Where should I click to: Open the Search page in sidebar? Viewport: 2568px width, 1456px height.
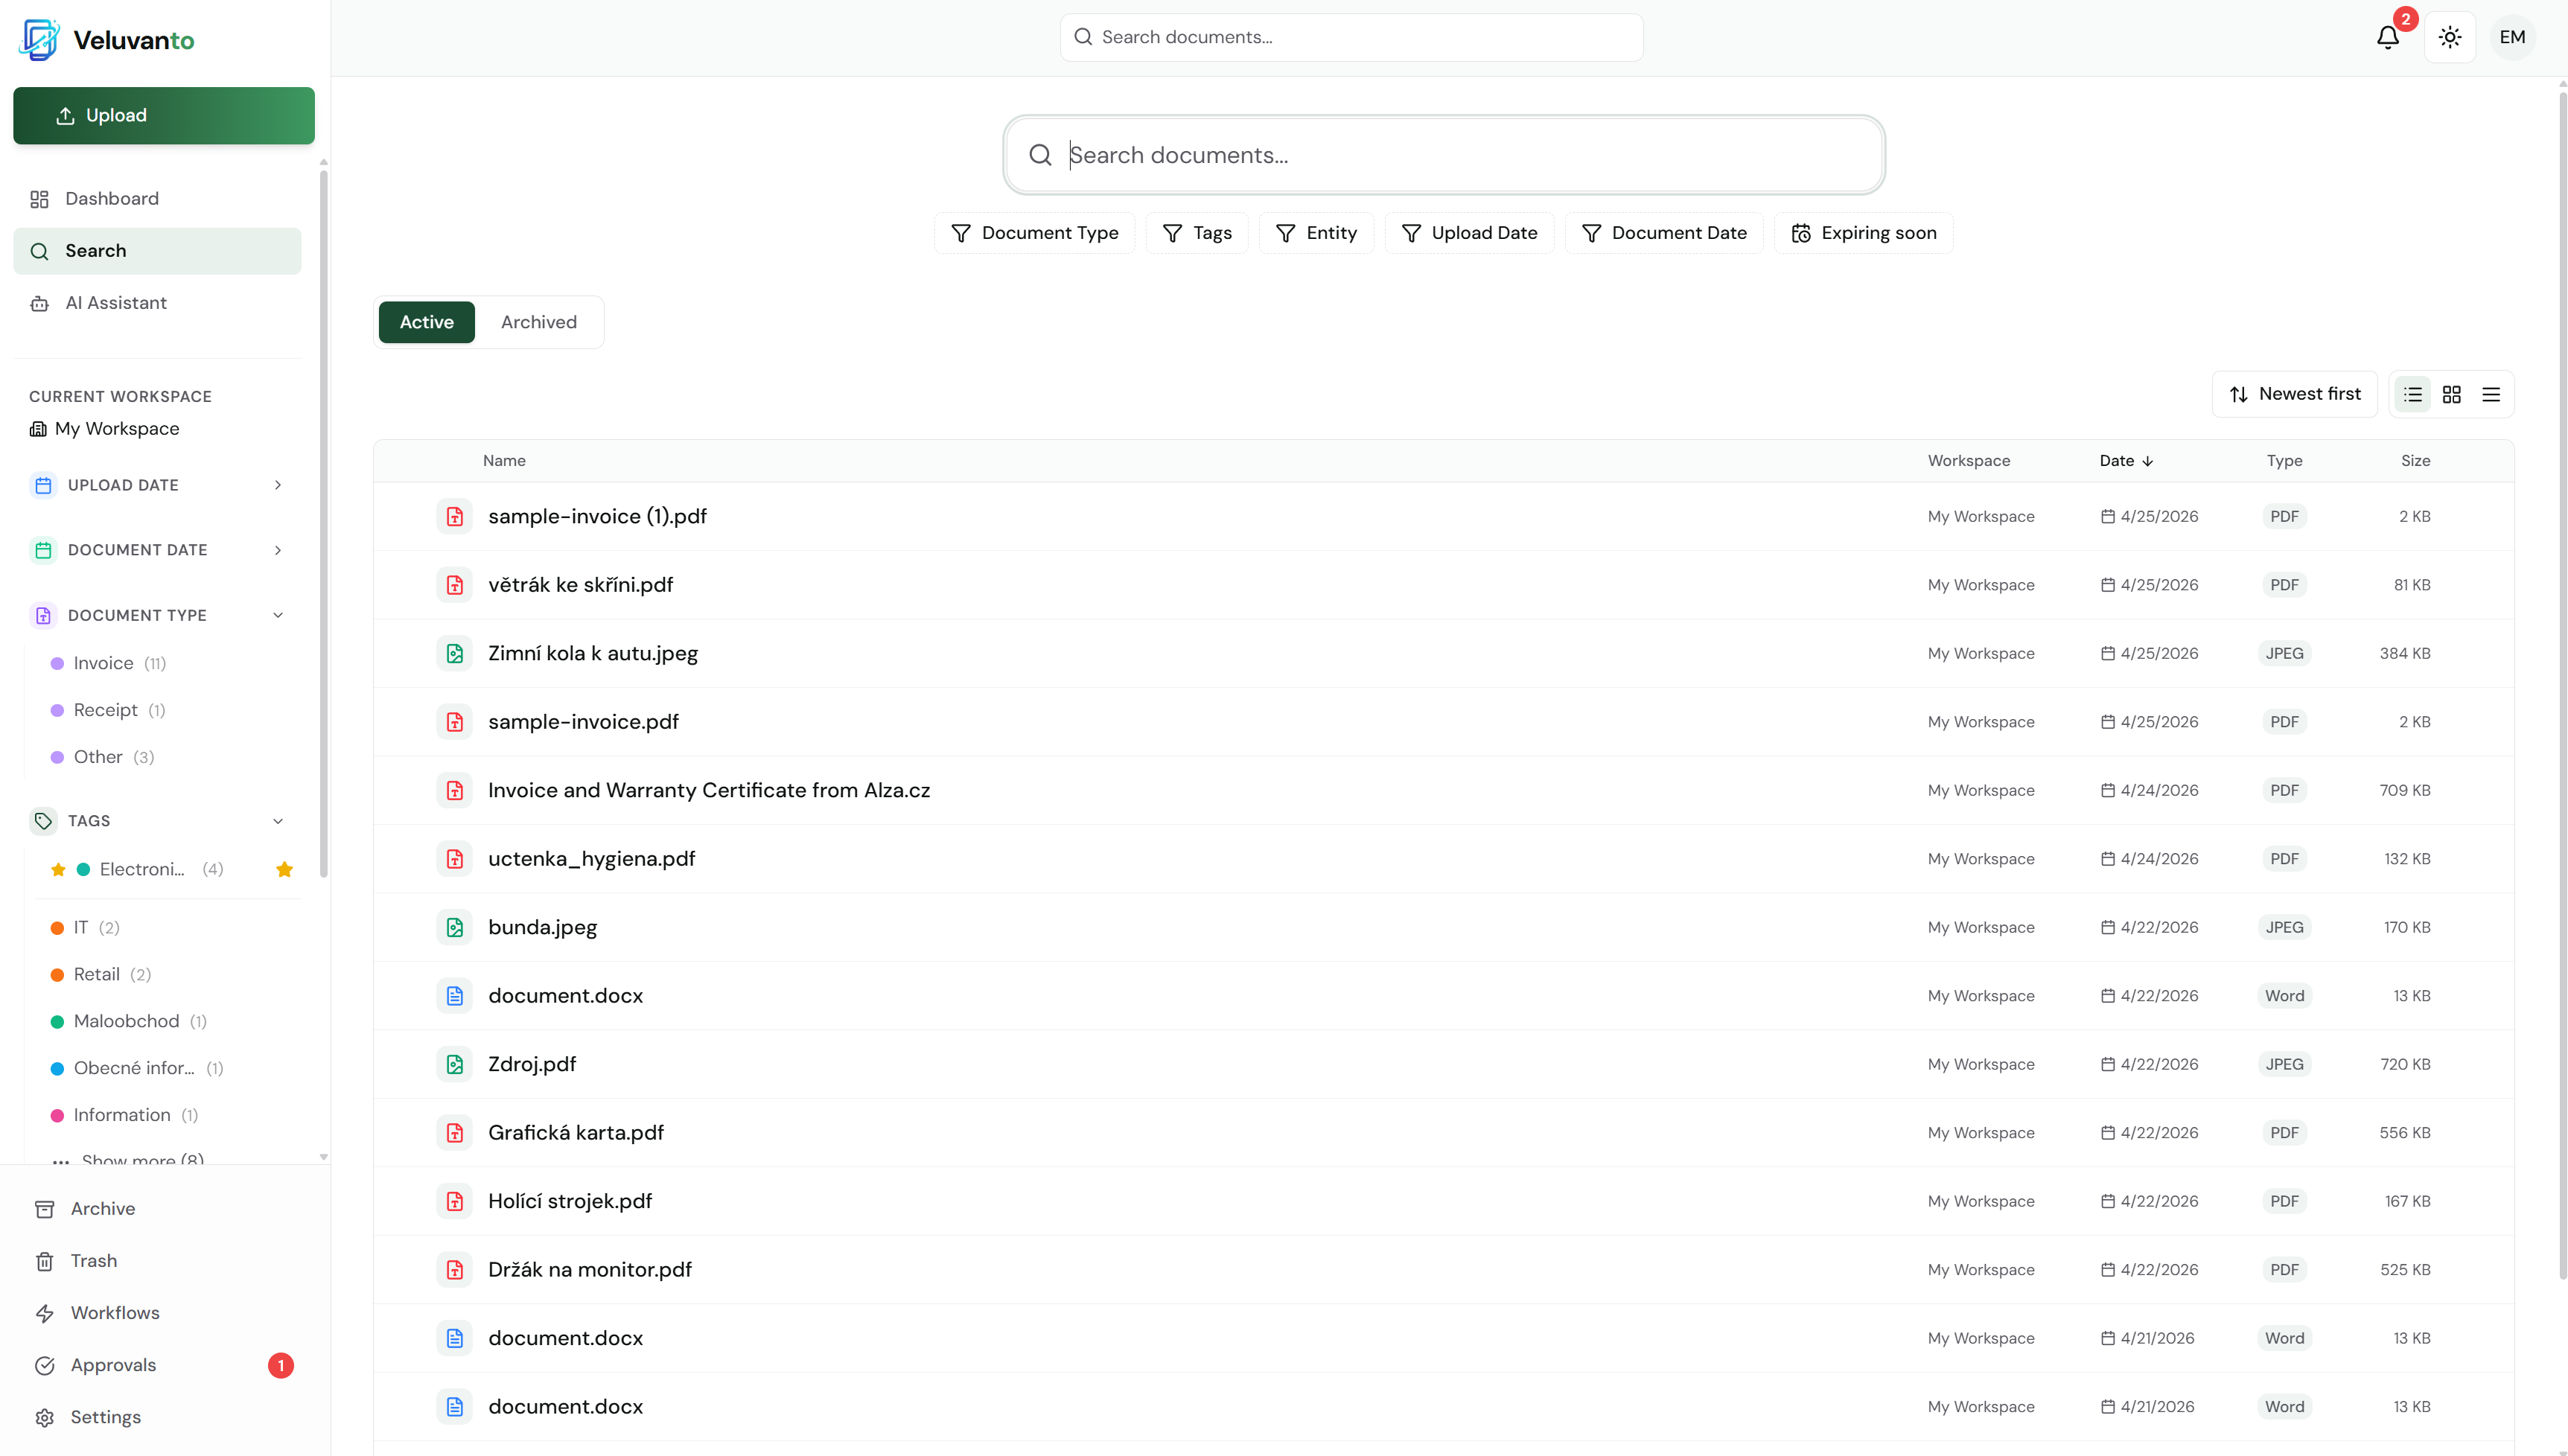point(157,251)
